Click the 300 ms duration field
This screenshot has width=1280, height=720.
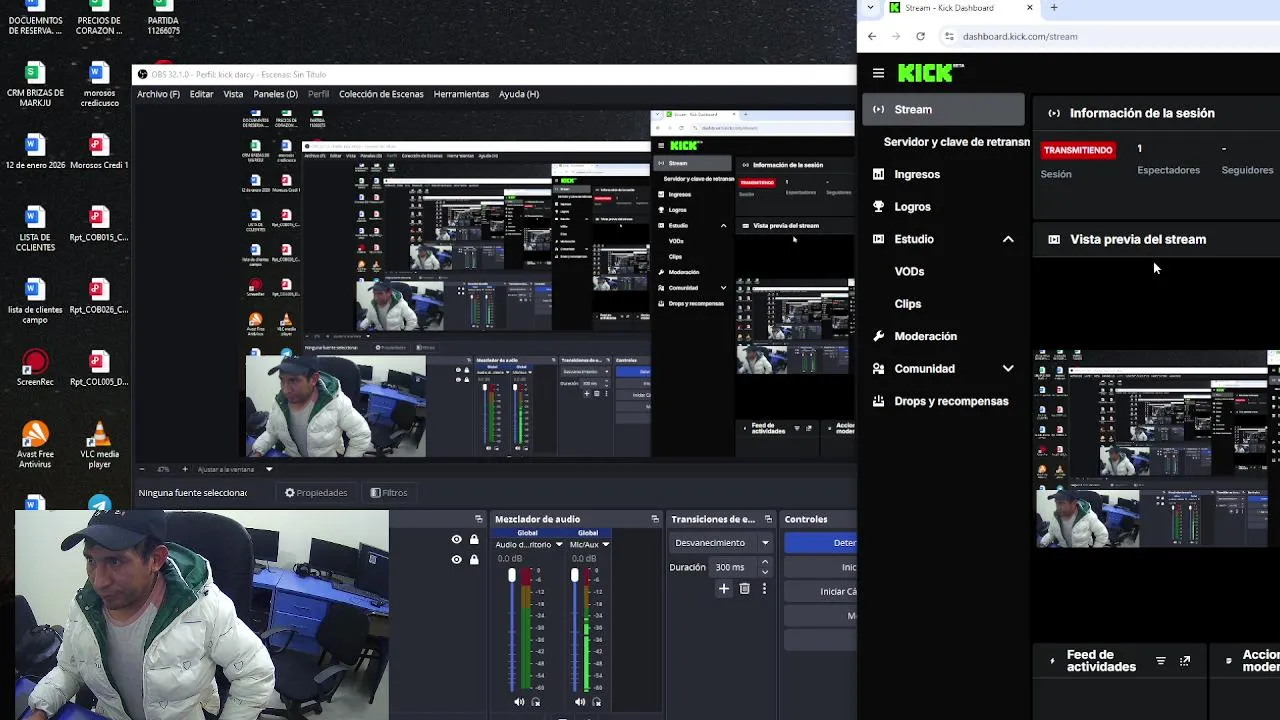point(734,567)
